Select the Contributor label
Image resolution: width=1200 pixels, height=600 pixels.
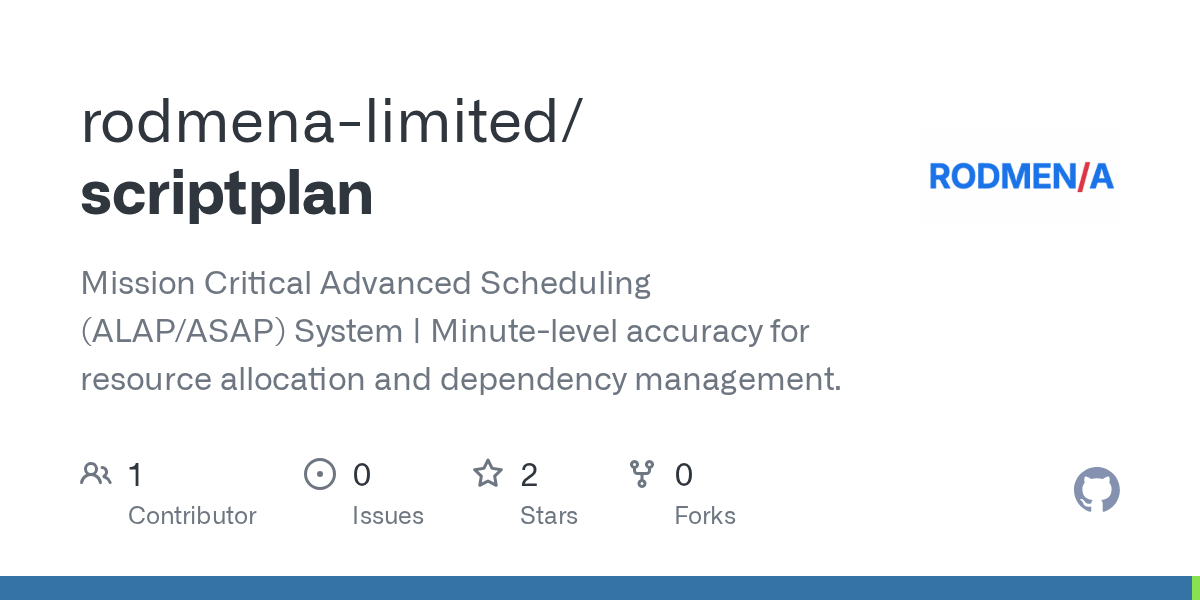point(192,516)
